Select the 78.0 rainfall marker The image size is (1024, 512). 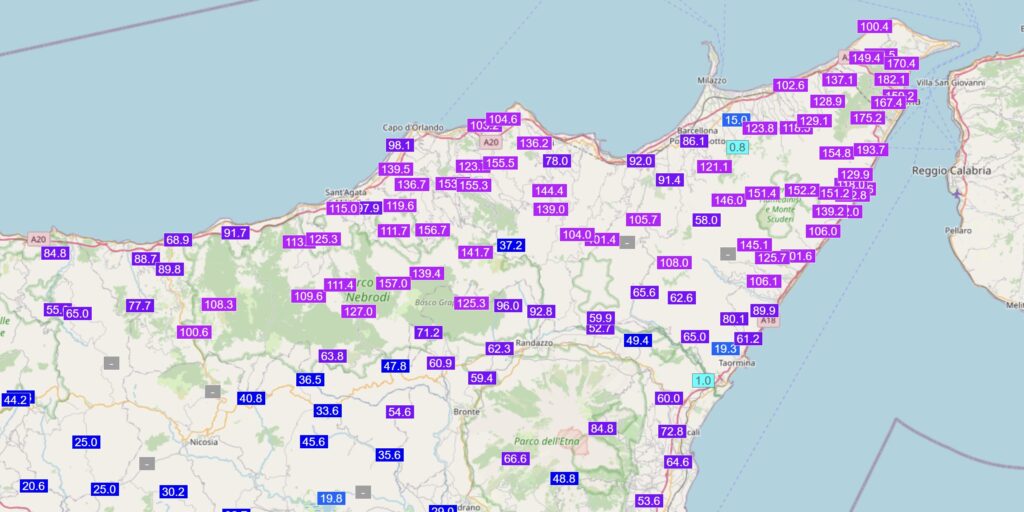(557, 161)
